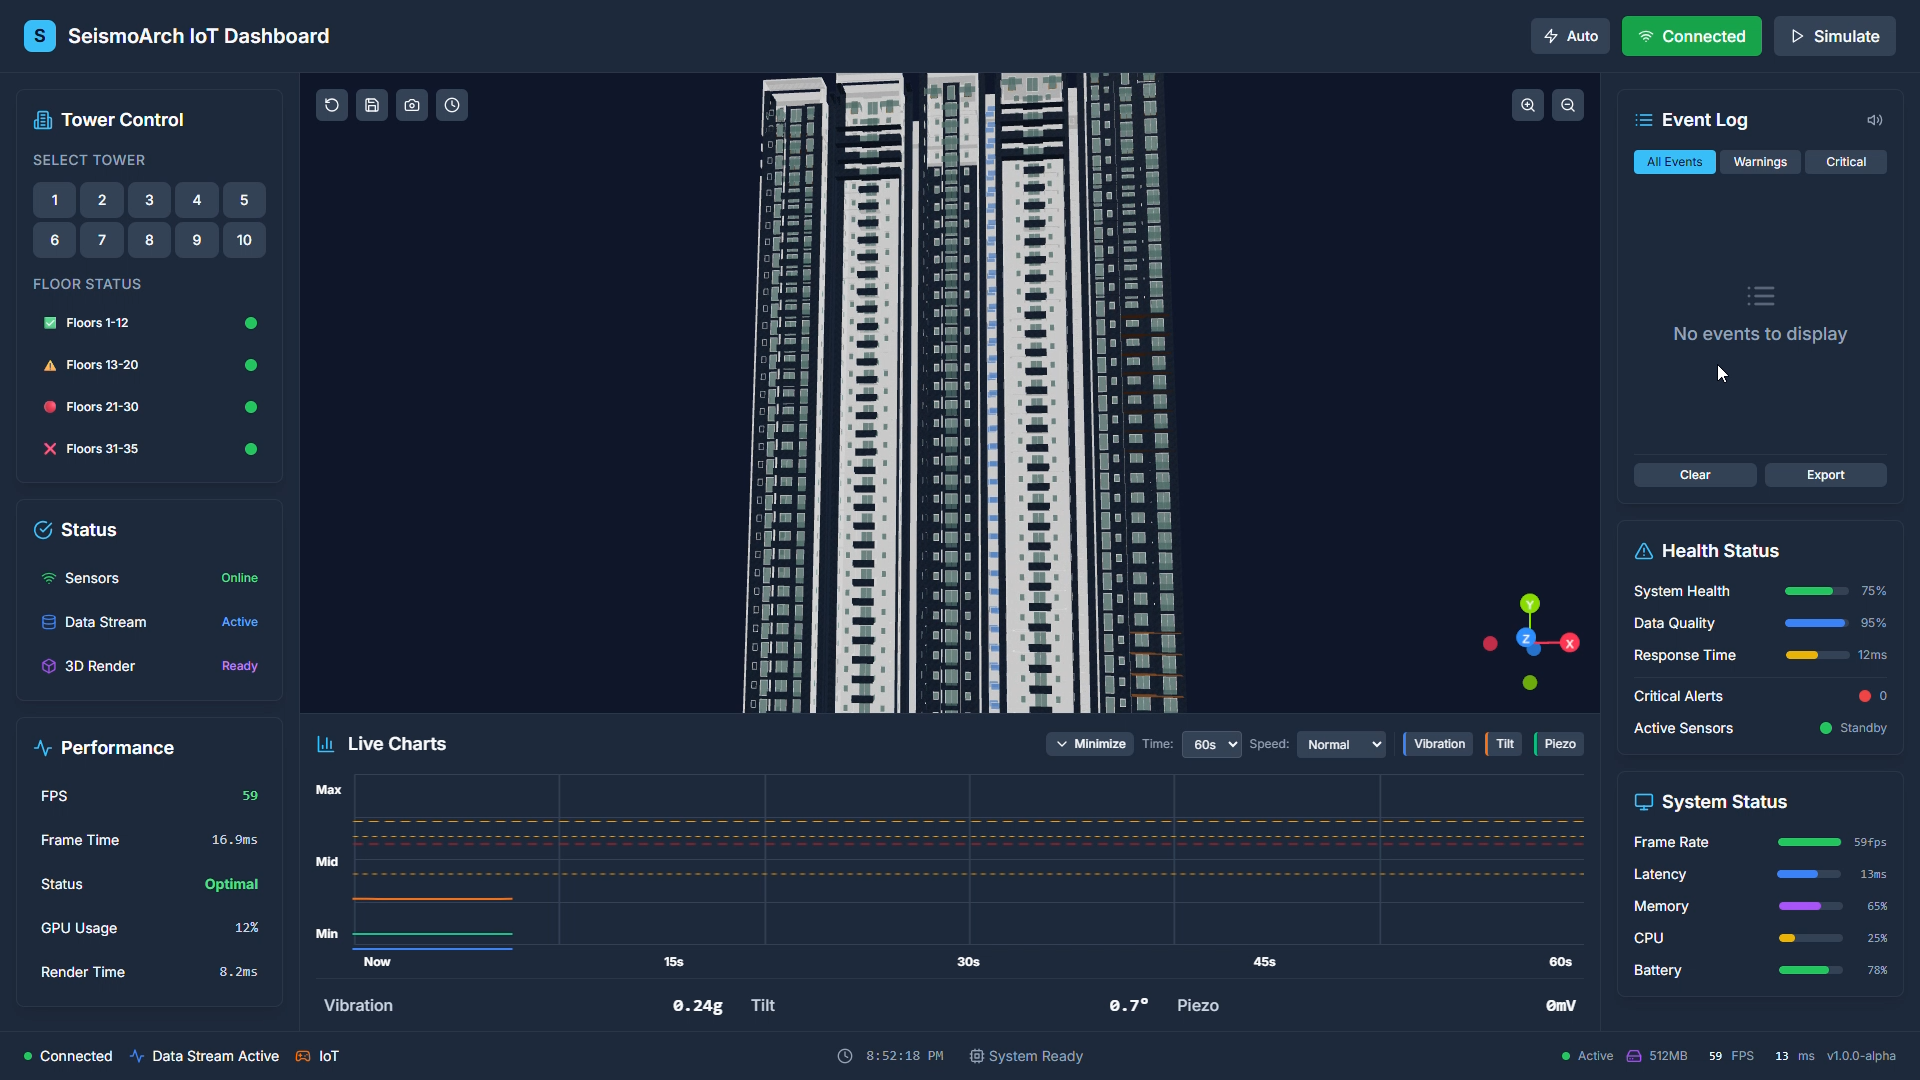Mute the Event Log sound icon
This screenshot has height=1080, width=1920.
click(x=1875, y=120)
